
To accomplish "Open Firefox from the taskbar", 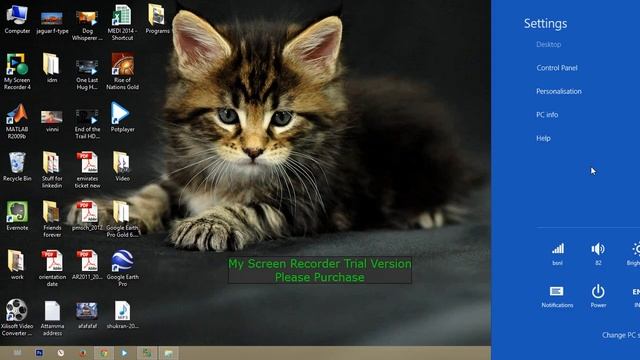I will 83,353.
